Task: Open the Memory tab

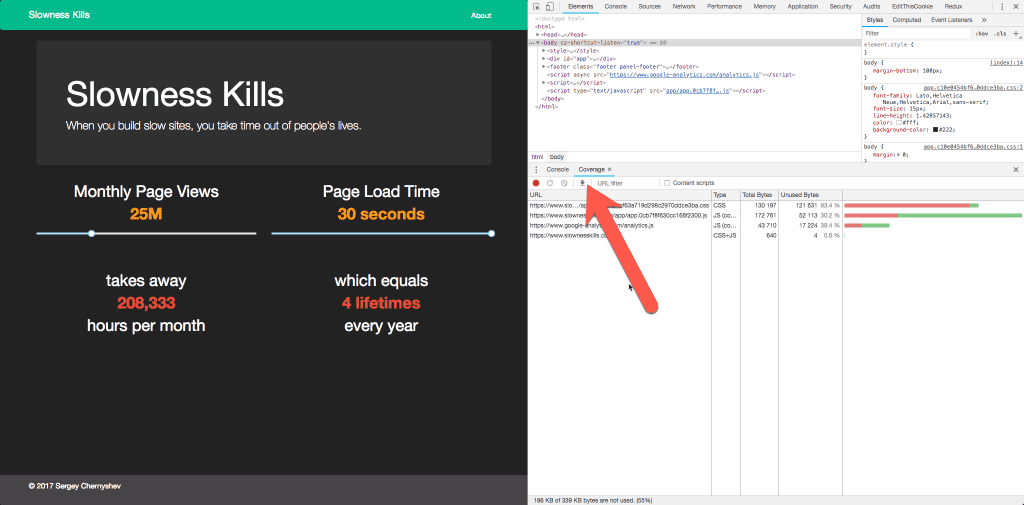Action: [x=764, y=7]
